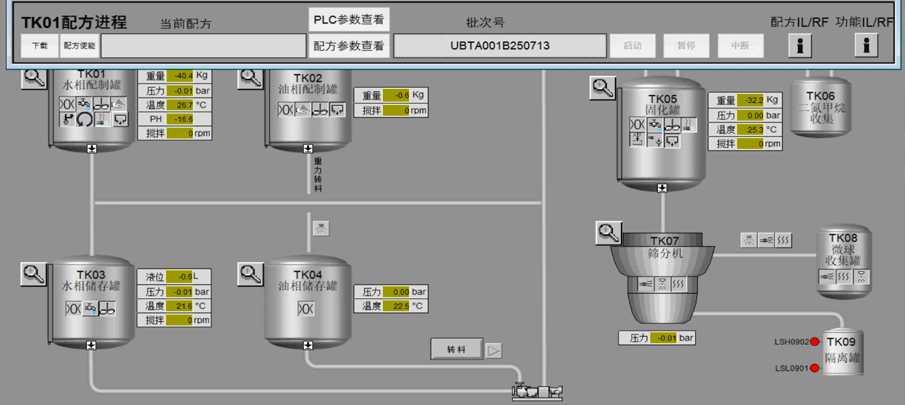Expand the bottom outlet valve of TK05
Viewport: 905px width, 405px height.
coord(663,185)
